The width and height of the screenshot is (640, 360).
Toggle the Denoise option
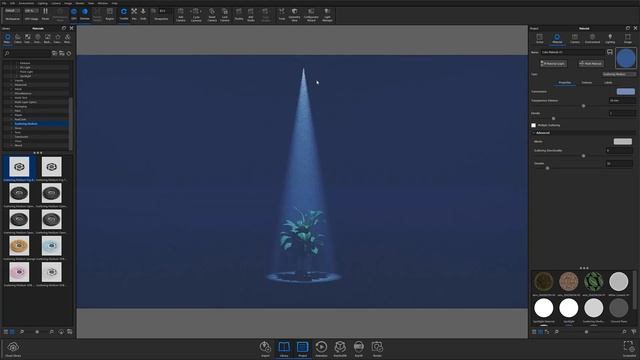84,14
